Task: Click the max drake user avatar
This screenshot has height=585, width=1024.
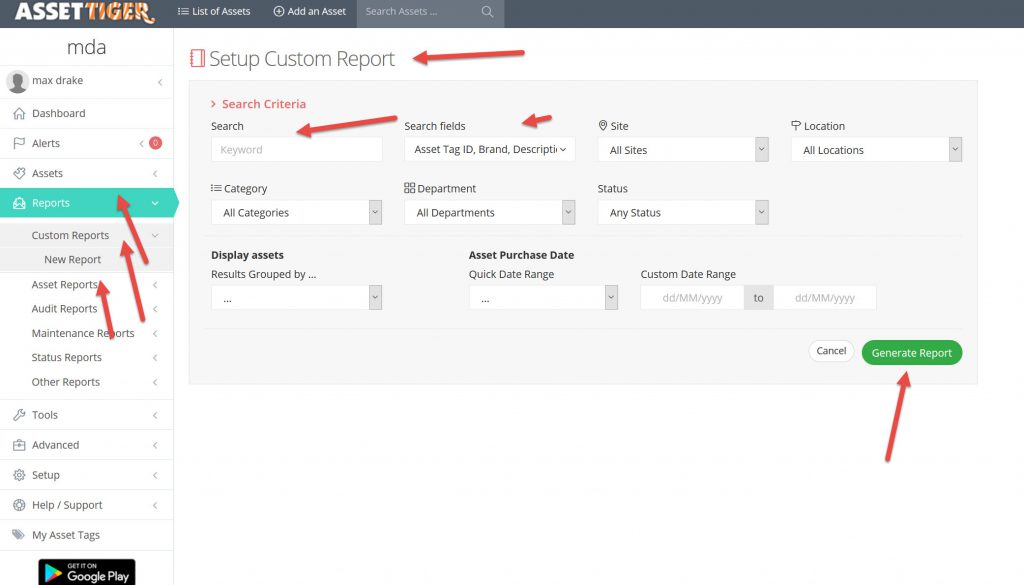Action: [18, 81]
